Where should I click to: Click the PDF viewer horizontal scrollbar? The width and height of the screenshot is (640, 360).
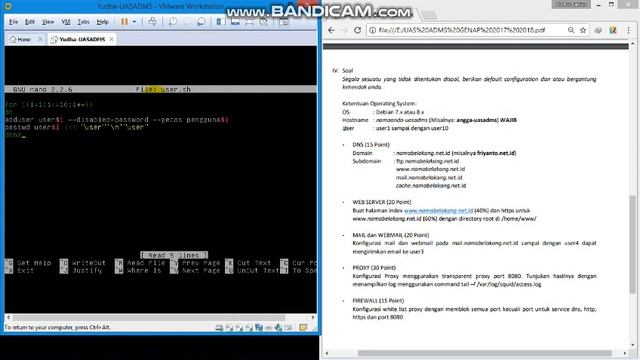484,353
